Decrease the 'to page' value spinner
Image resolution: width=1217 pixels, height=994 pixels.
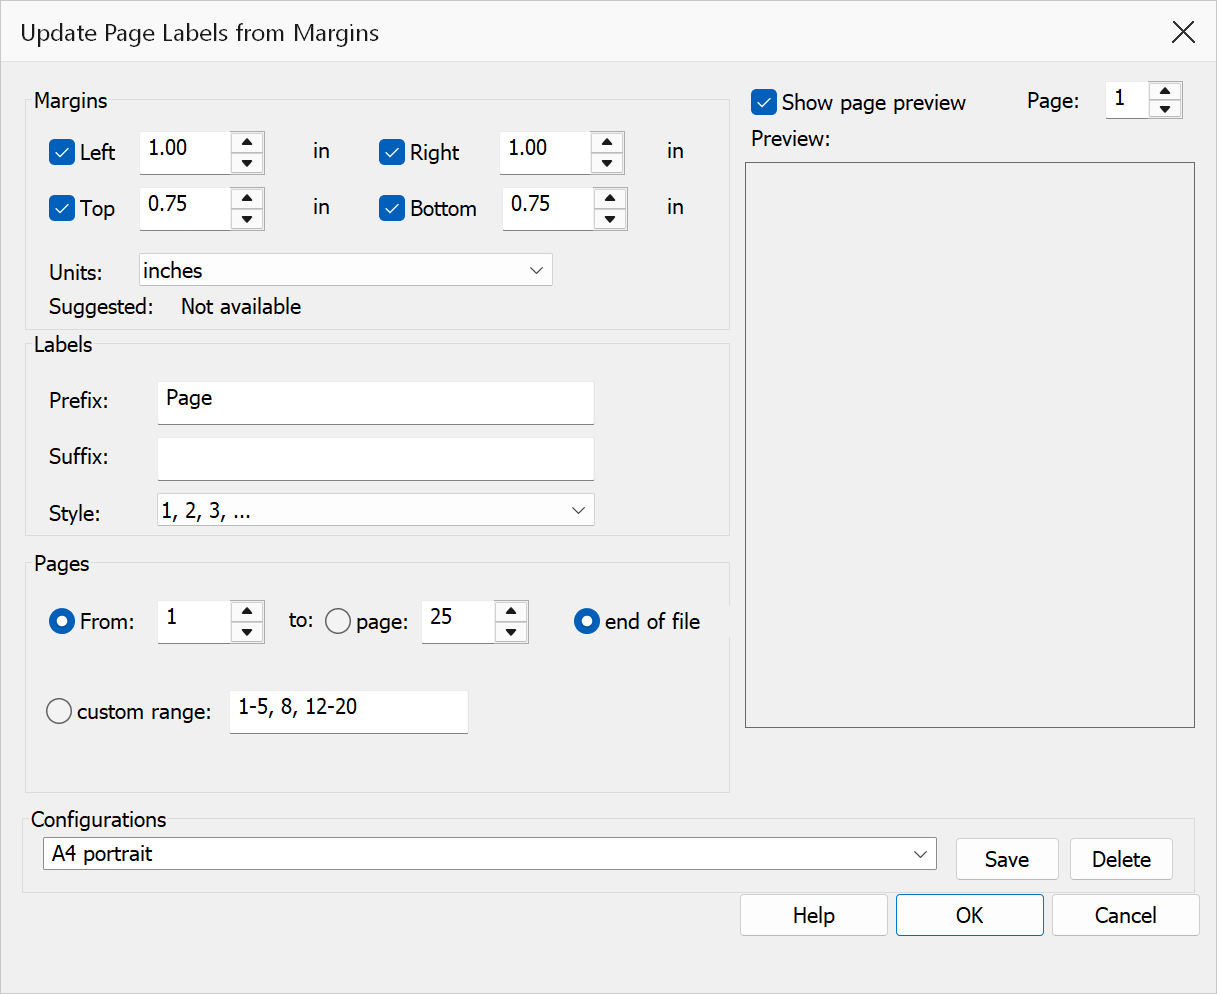click(511, 632)
